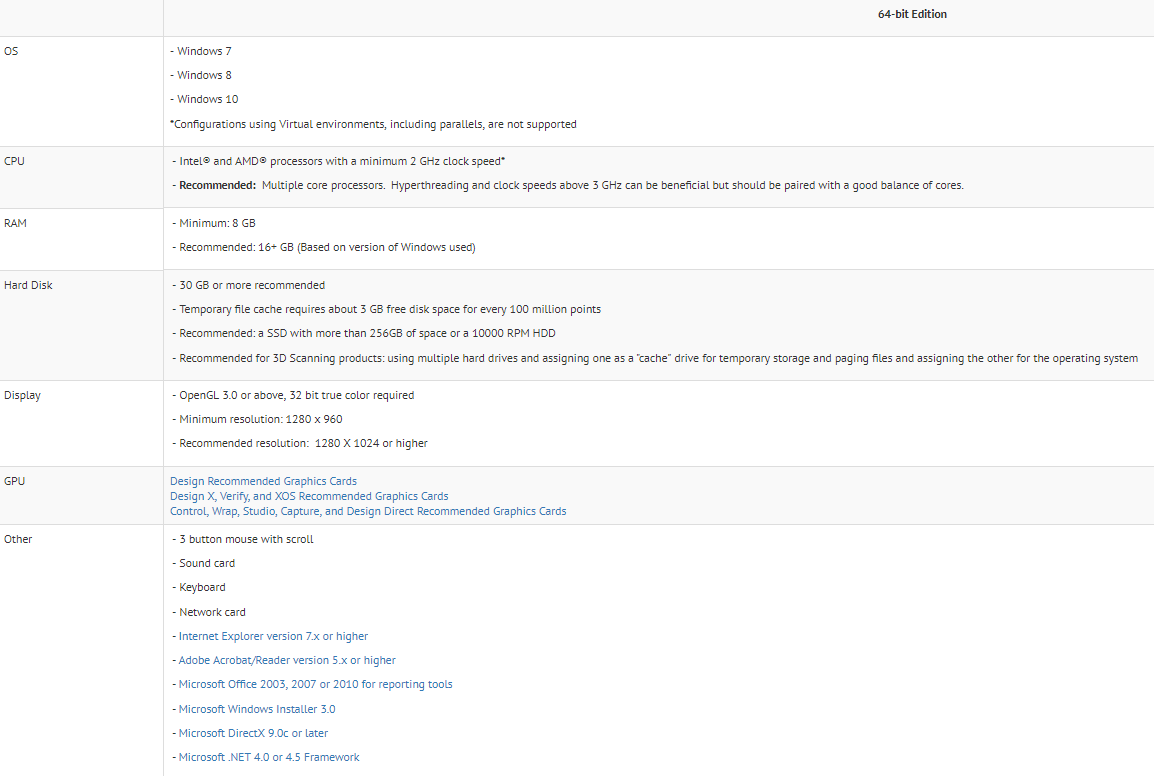The image size is (1154, 776).
Task: Click the Microsoft Windows Installer 3.0 link
Action: (x=257, y=709)
